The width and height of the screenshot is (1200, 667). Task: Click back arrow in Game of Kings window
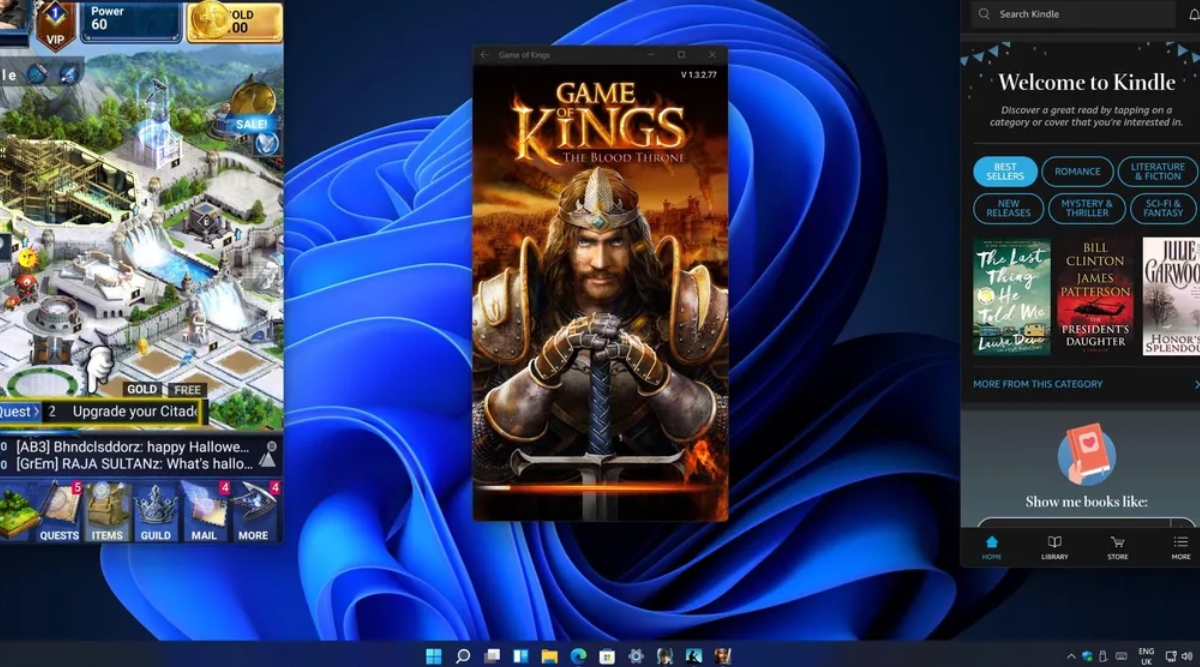pos(485,55)
